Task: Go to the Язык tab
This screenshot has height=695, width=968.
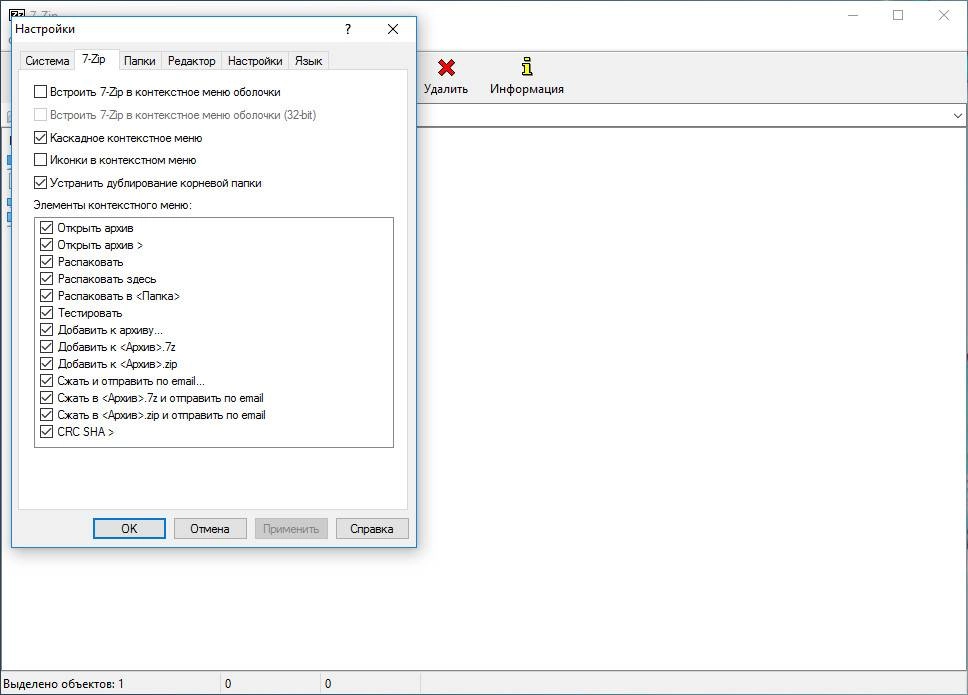Action: pos(308,60)
